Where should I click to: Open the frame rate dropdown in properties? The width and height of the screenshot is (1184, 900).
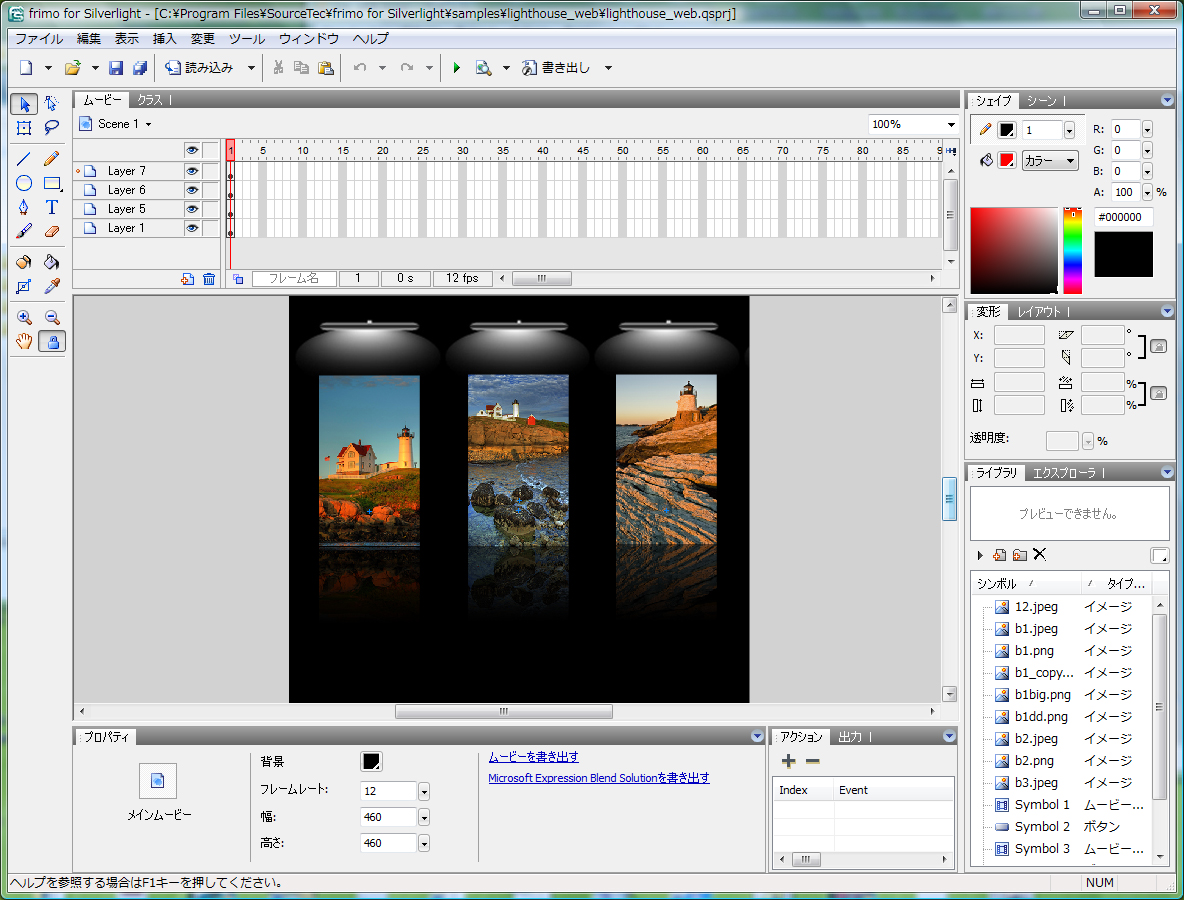(x=424, y=791)
